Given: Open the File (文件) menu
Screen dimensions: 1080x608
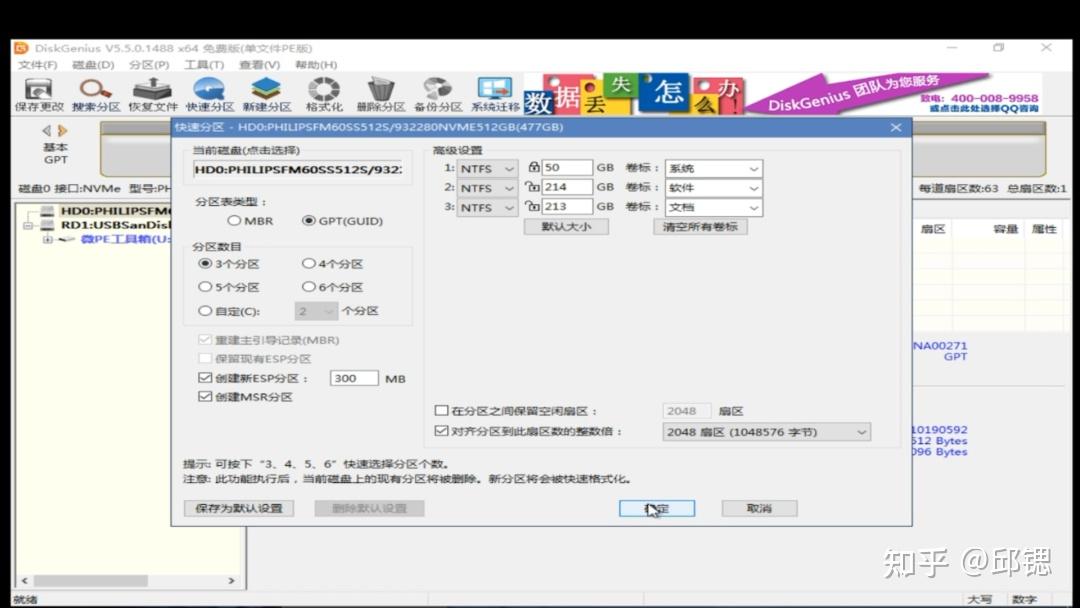Looking at the screenshot, I should click(x=37, y=65).
